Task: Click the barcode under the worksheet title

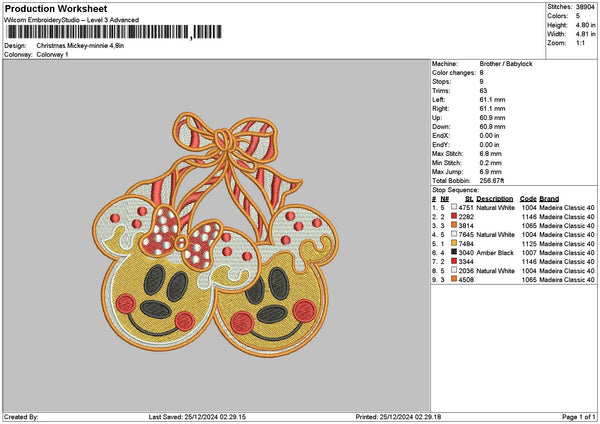Action: [x=114, y=32]
